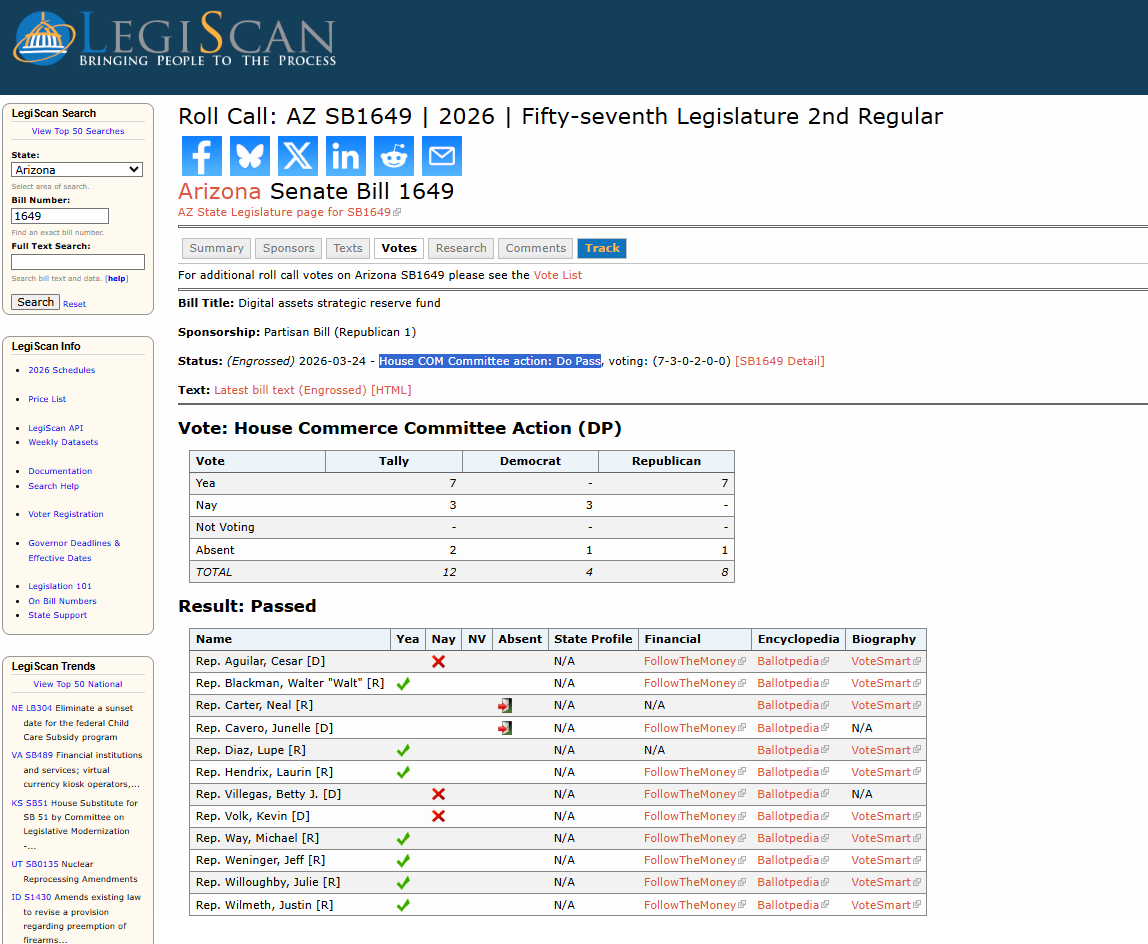
Task: Open AZ State Legislature page for SB1649
Action: pos(289,212)
